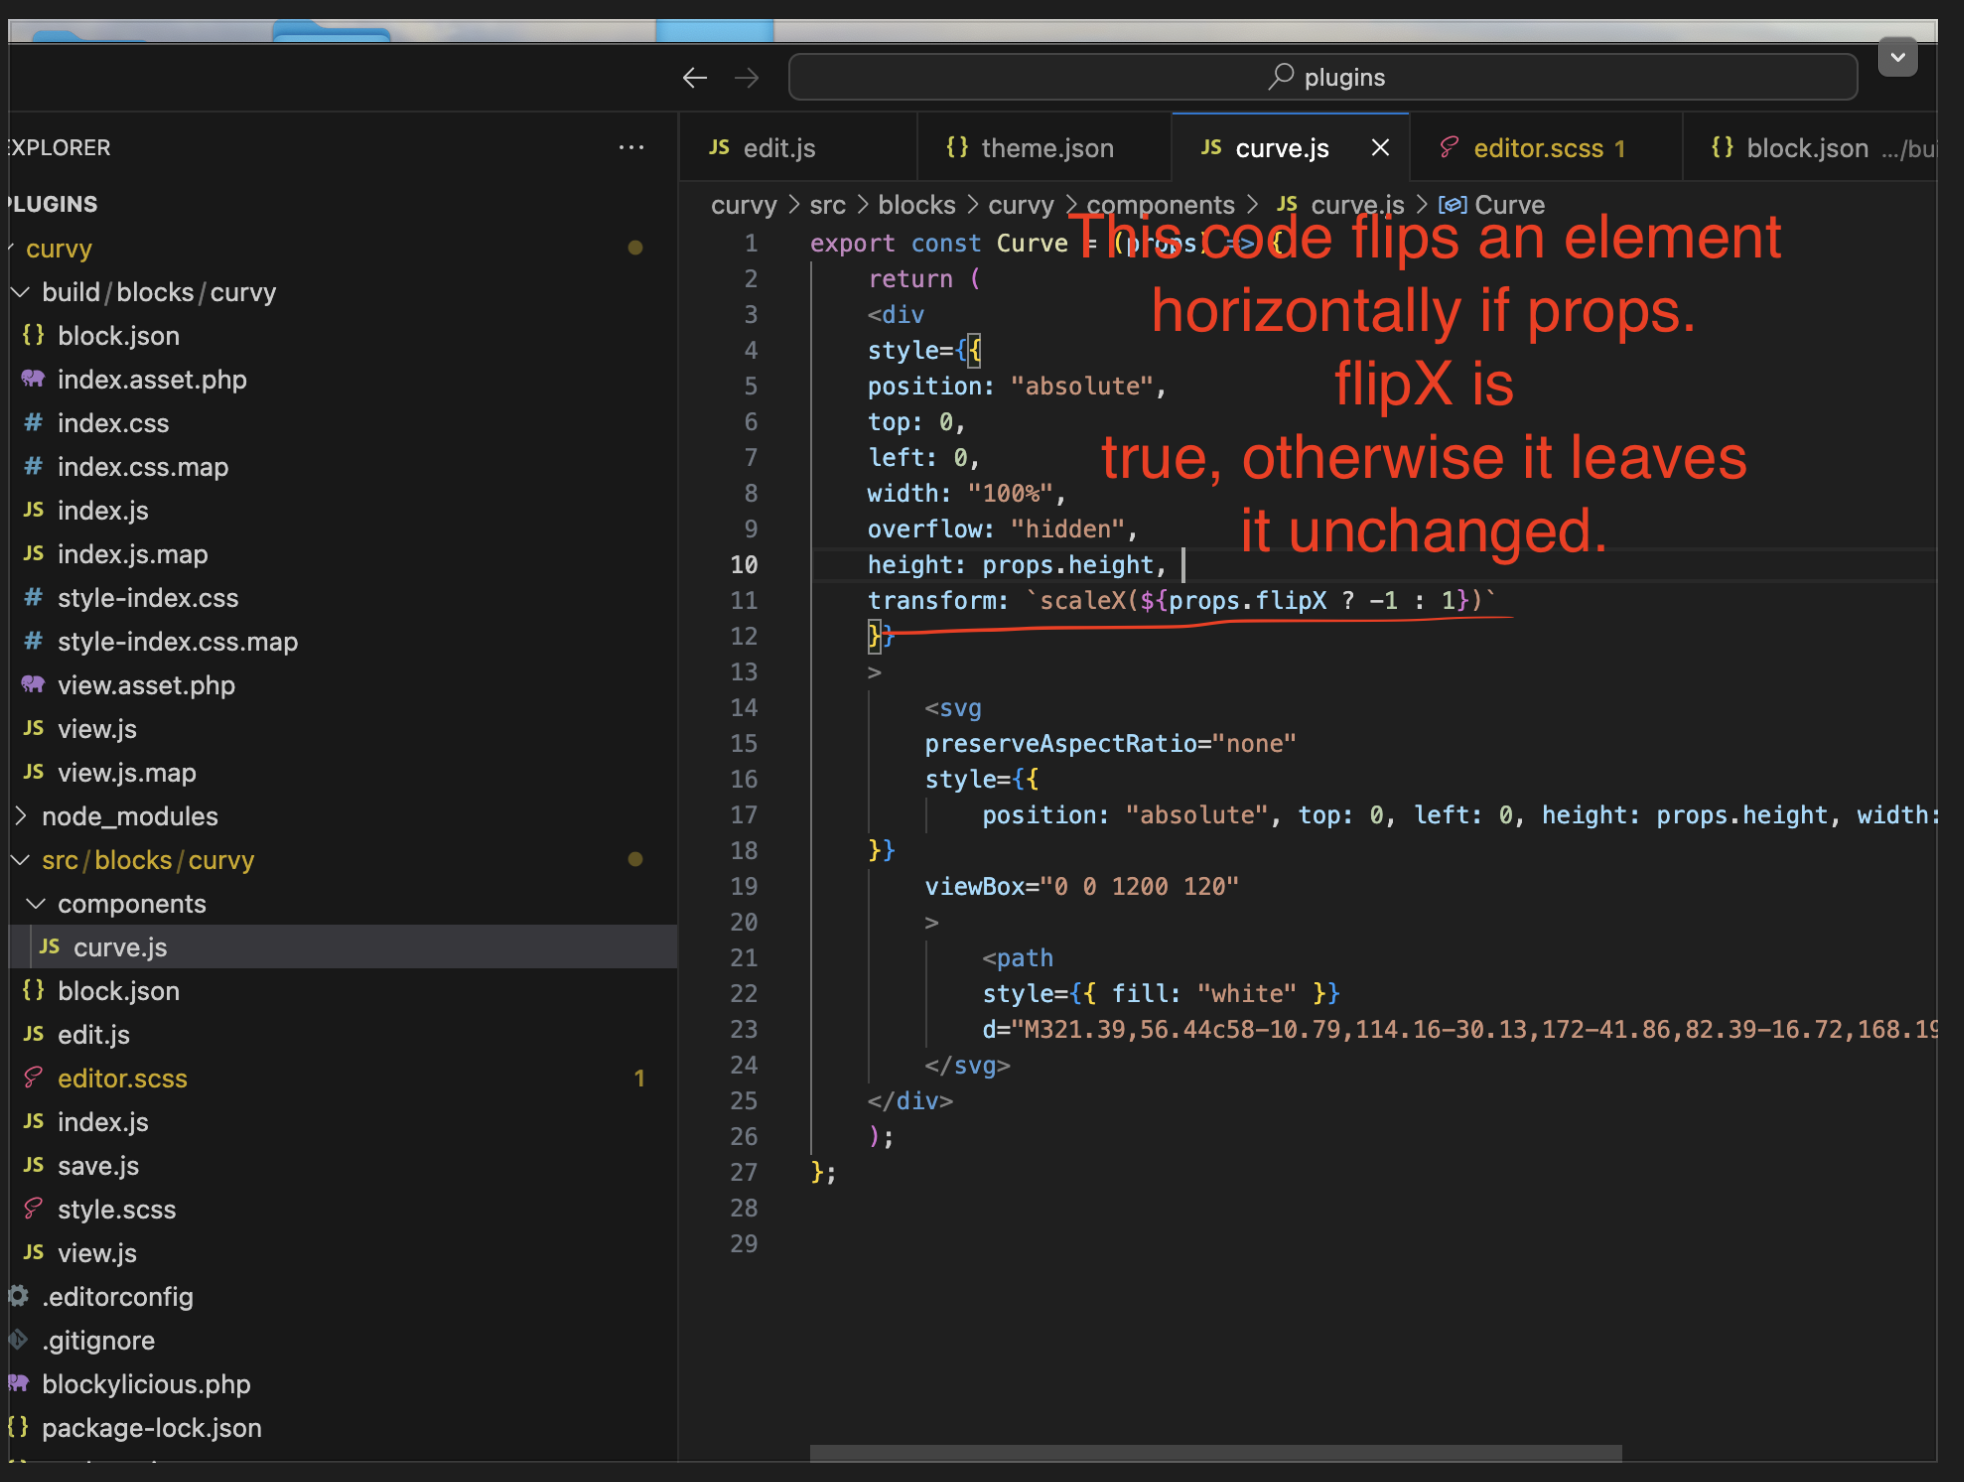Image resolution: width=1964 pixels, height=1482 pixels.
Task: Open index.js under src folder
Action: (344, 1122)
